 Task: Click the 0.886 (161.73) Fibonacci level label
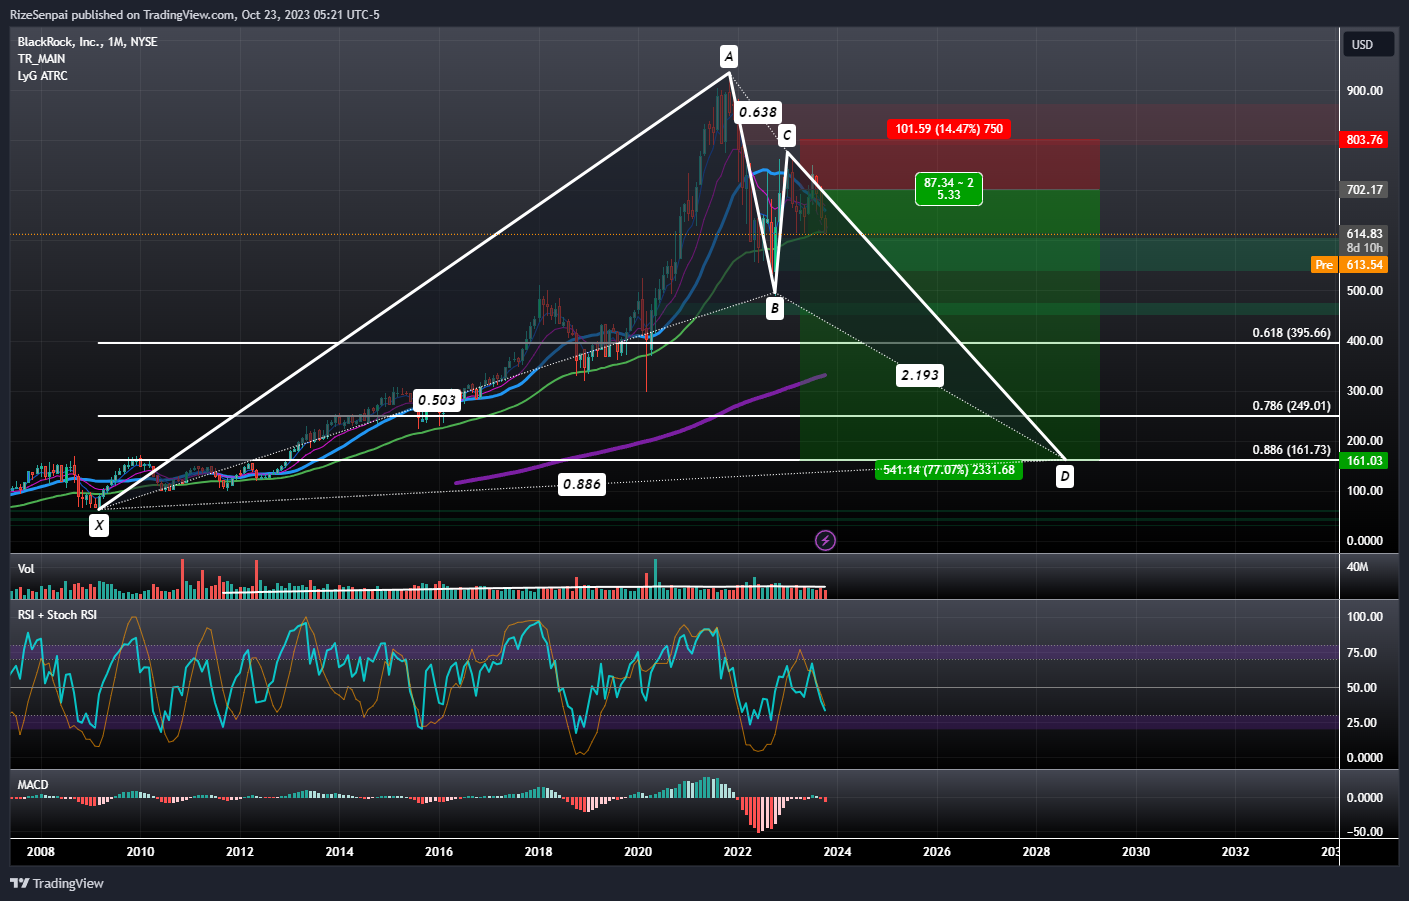click(x=1291, y=450)
